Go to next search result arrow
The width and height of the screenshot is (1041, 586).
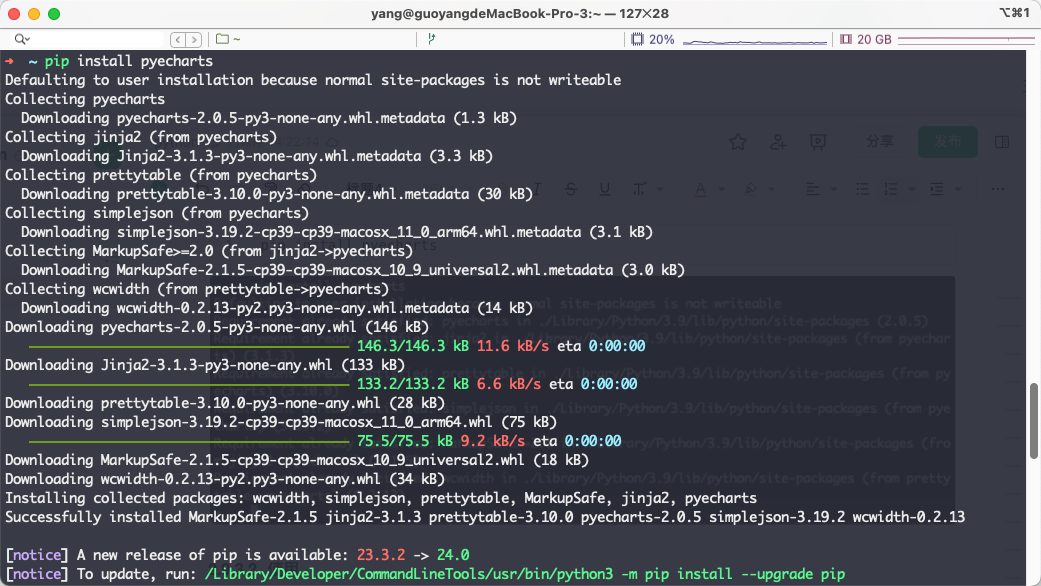[x=193, y=39]
